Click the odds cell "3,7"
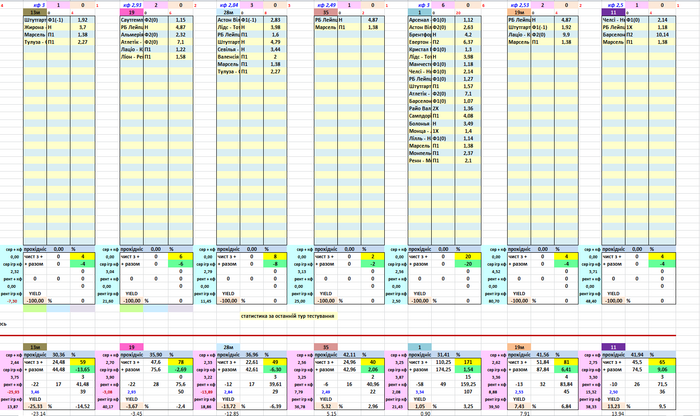The image size is (700, 416). [x=83, y=27]
